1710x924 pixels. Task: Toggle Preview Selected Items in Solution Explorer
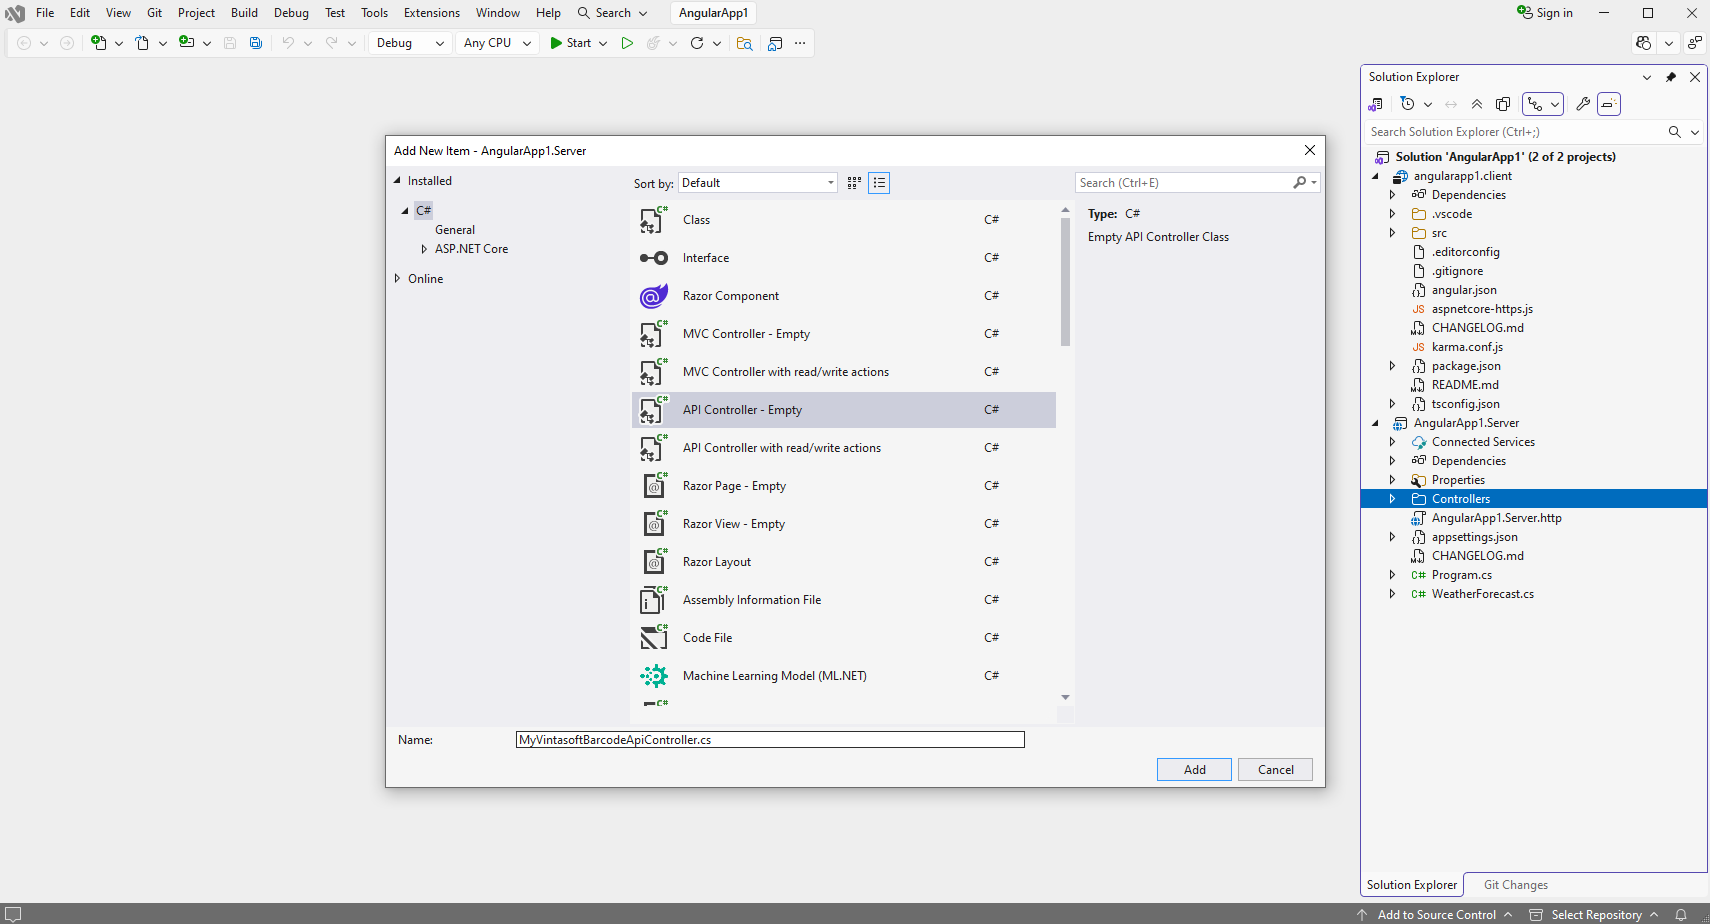point(1608,104)
